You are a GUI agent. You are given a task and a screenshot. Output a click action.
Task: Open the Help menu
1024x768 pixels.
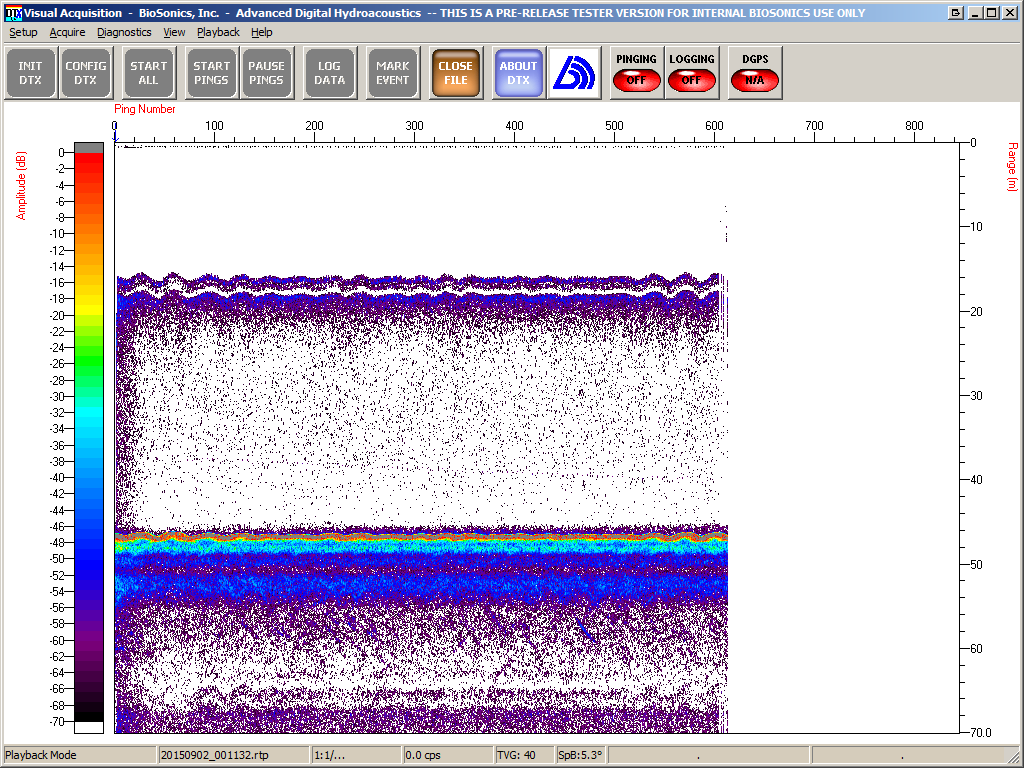pos(261,32)
